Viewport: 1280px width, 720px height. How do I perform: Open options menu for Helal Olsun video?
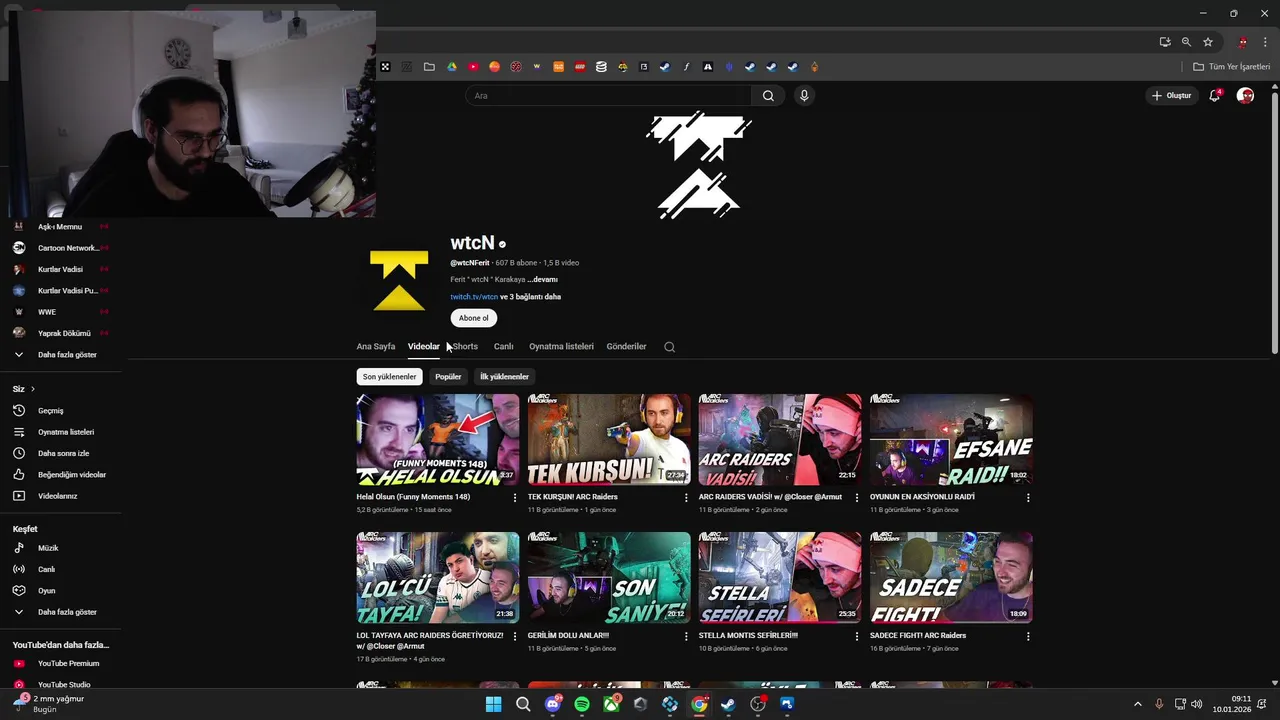pos(515,498)
